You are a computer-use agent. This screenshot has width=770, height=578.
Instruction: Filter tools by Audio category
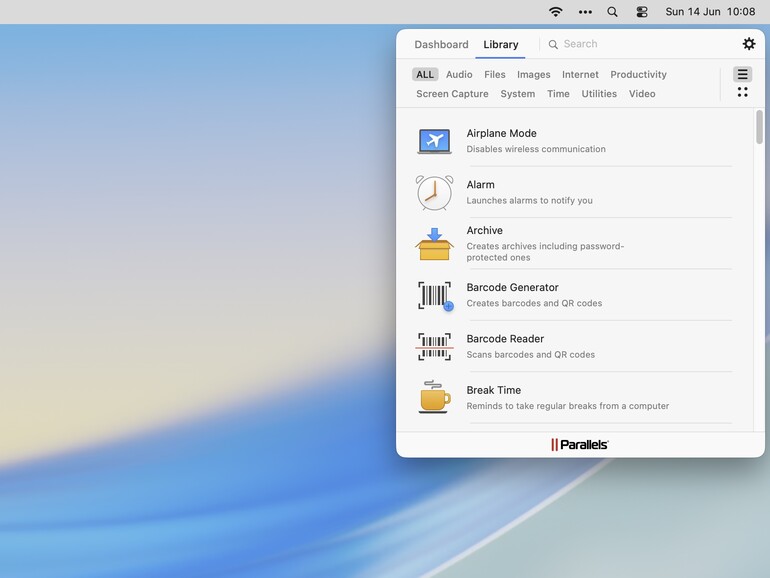tap(459, 74)
